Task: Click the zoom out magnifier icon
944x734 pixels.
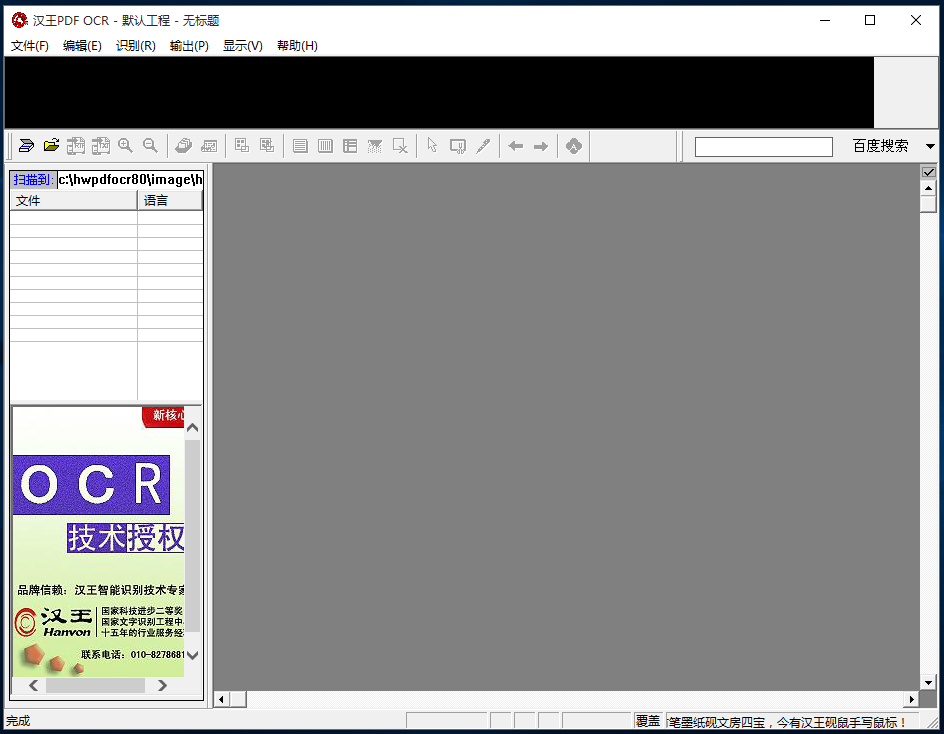Action: (x=150, y=146)
